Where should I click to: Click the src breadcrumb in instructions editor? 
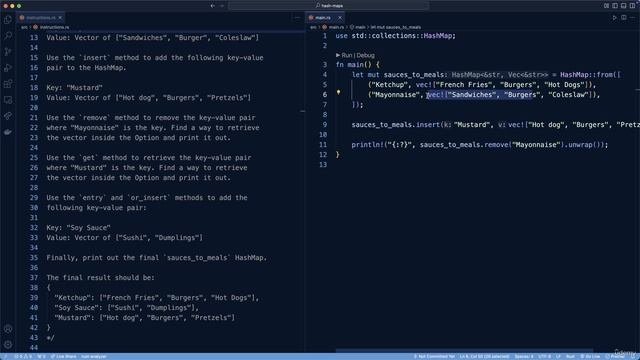(24, 27)
